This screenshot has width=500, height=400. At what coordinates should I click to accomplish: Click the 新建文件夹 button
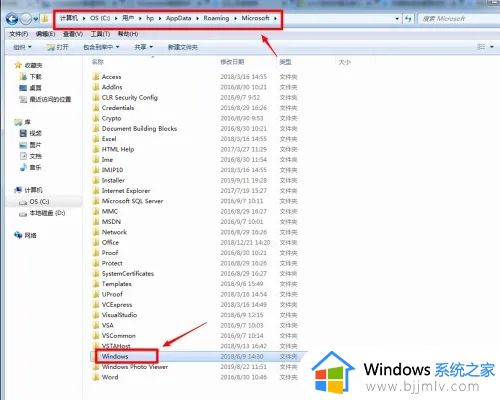click(183, 47)
